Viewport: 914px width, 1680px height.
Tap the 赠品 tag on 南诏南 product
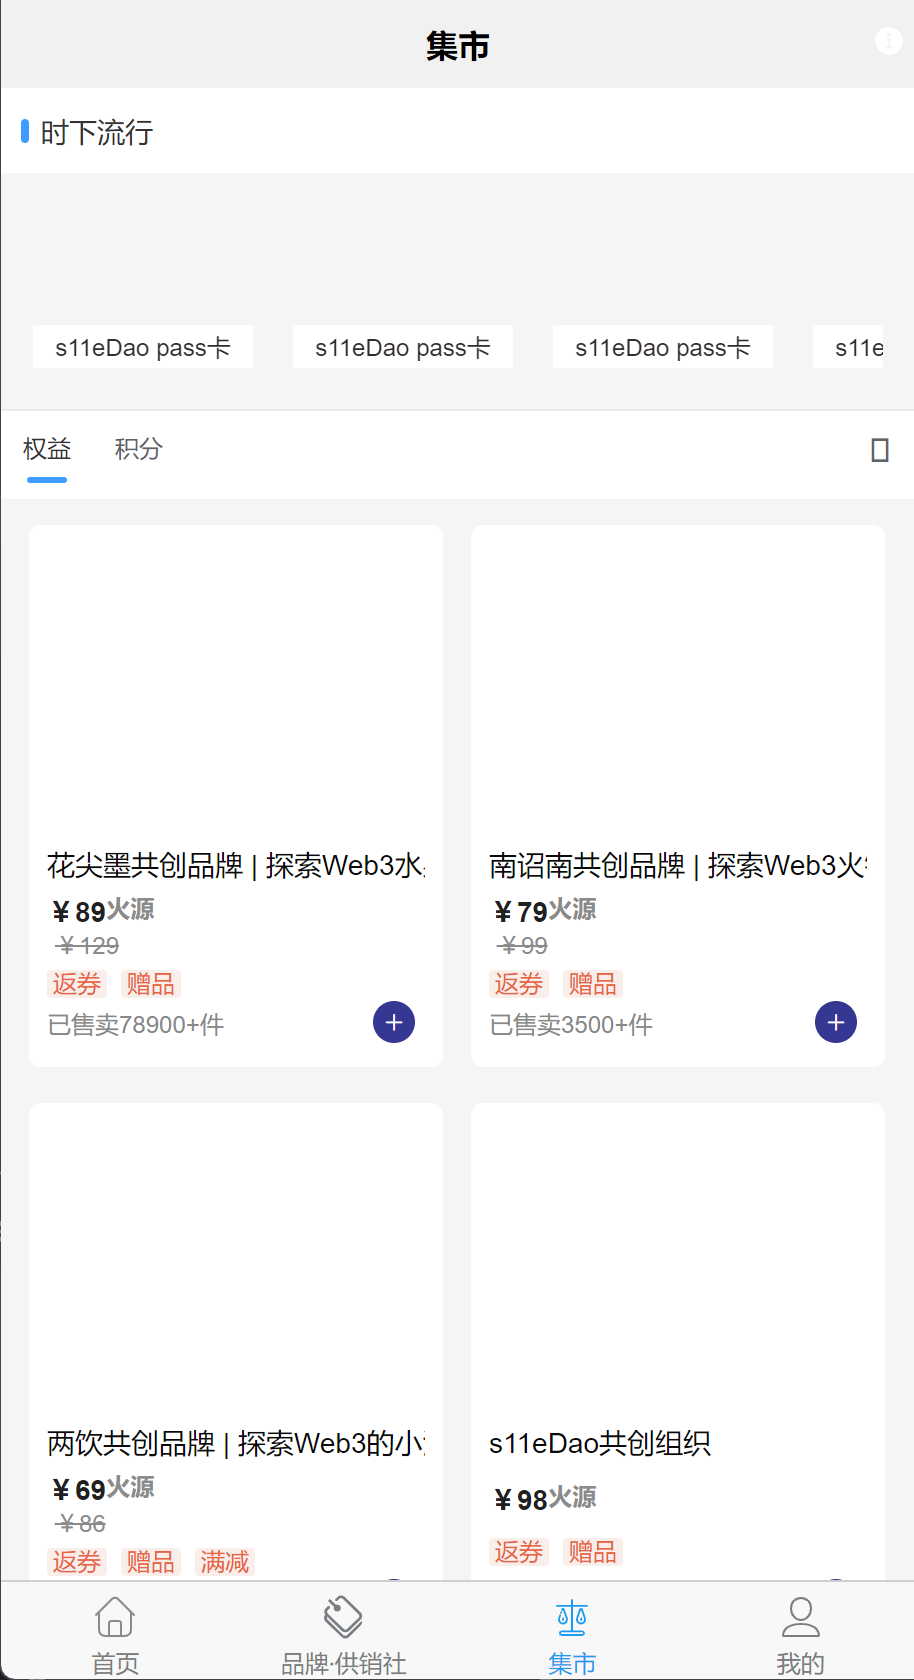[x=592, y=984]
